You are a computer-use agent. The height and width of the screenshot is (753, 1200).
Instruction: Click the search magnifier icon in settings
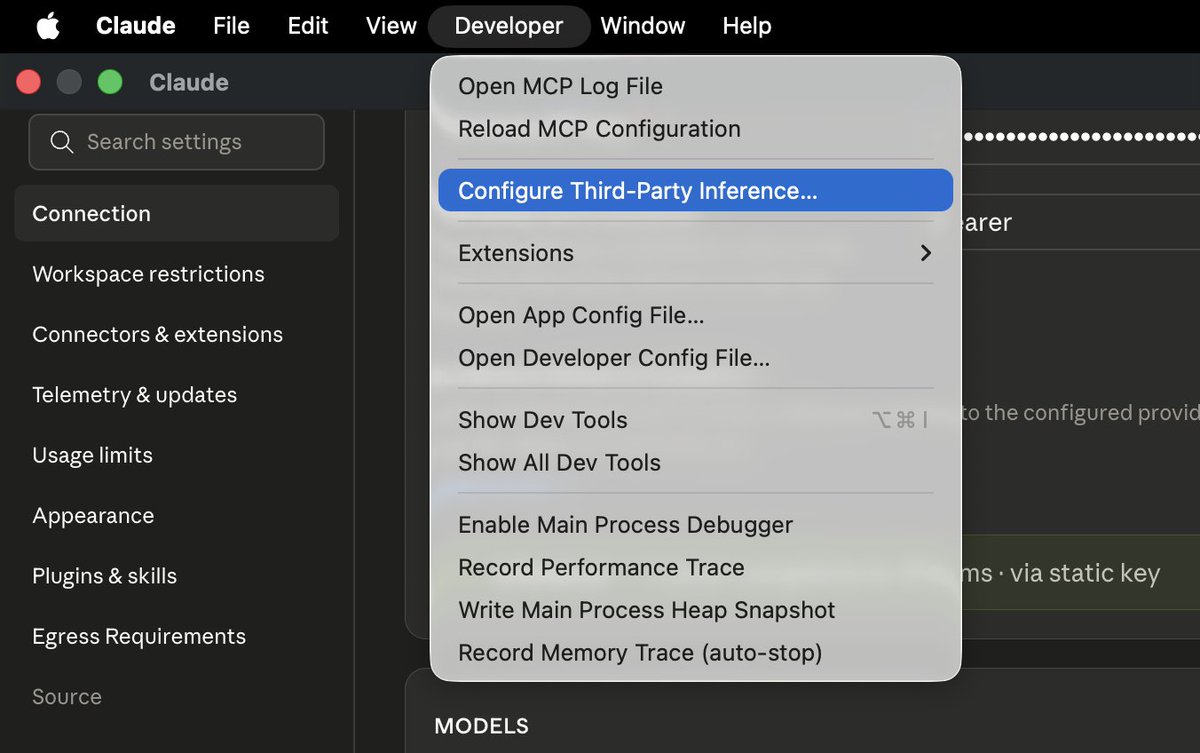click(x=61, y=142)
